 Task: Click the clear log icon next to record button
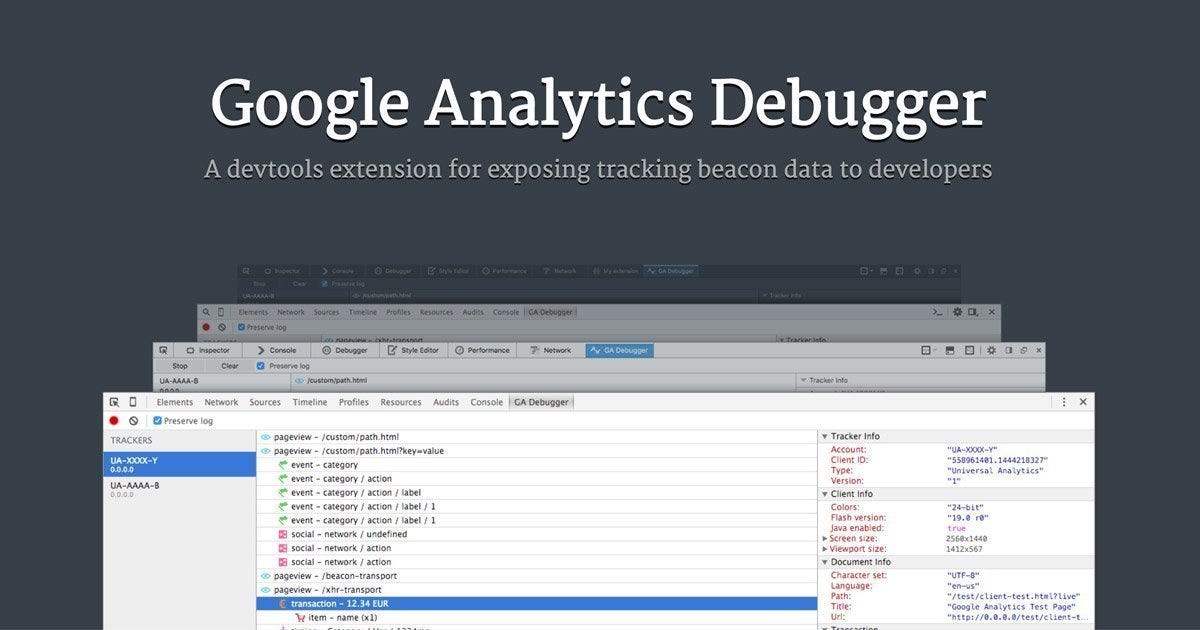click(133, 420)
